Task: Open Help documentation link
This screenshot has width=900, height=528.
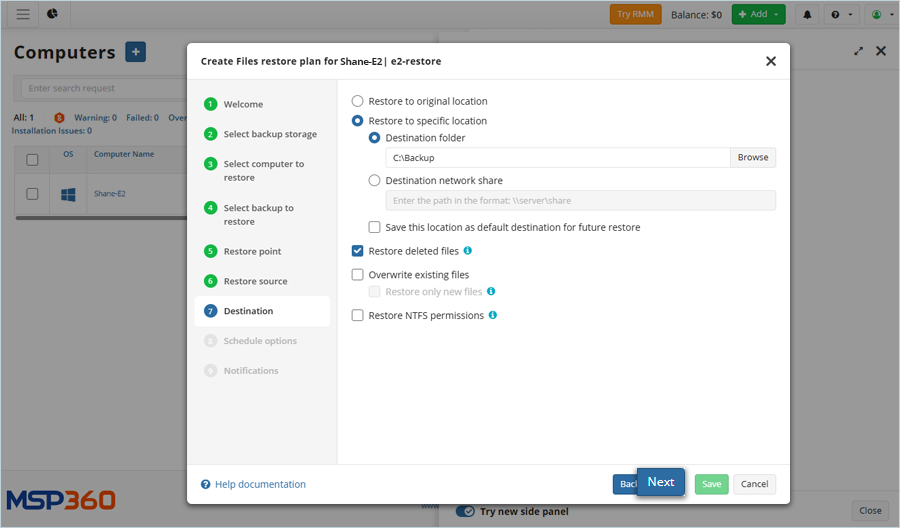Action: tap(259, 484)
